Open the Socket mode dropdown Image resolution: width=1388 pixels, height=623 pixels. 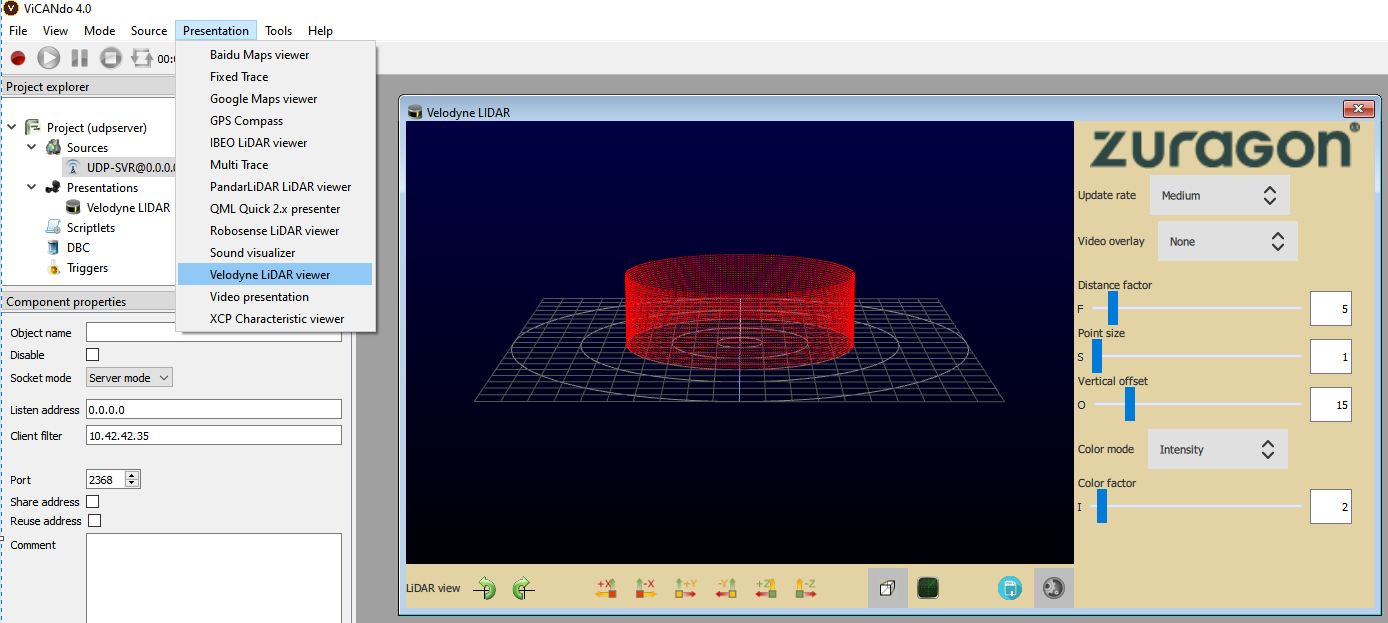[129, 377]
